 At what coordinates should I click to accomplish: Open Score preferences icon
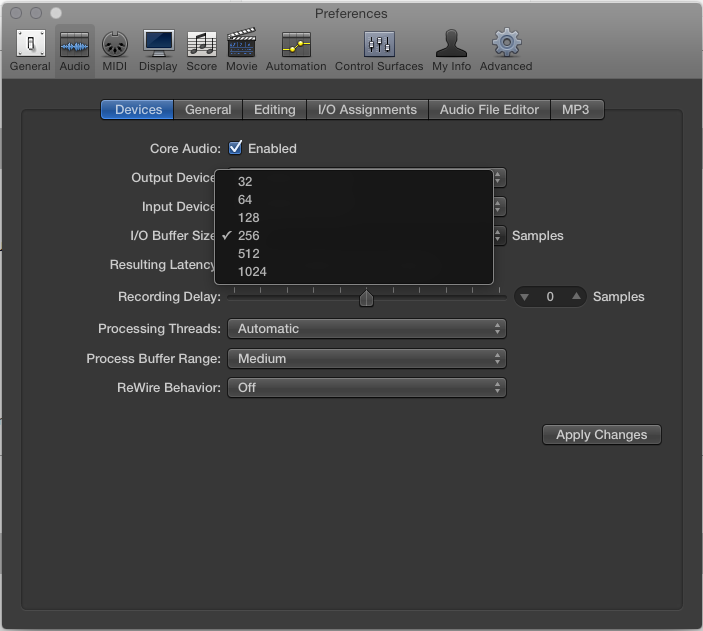point(202,44)
